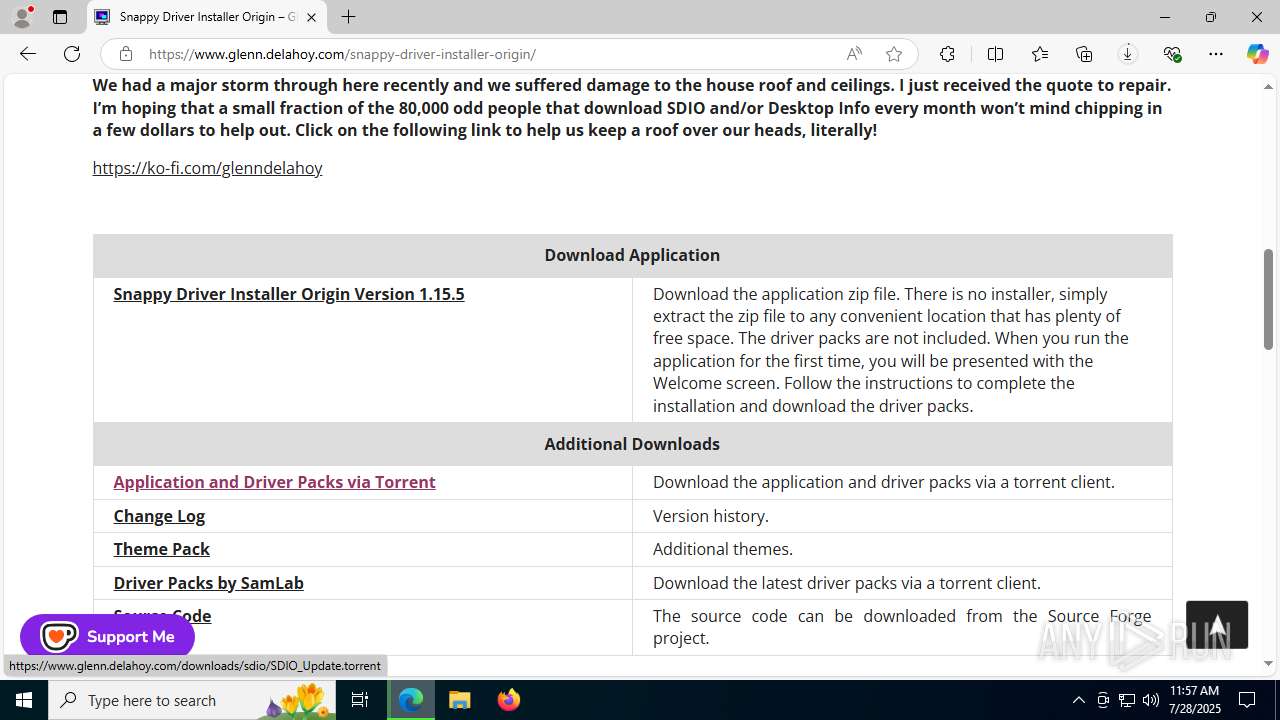The image size is (1280, 720).
Task: Close the Snappy Driver Installer tab
Action: 311,17
